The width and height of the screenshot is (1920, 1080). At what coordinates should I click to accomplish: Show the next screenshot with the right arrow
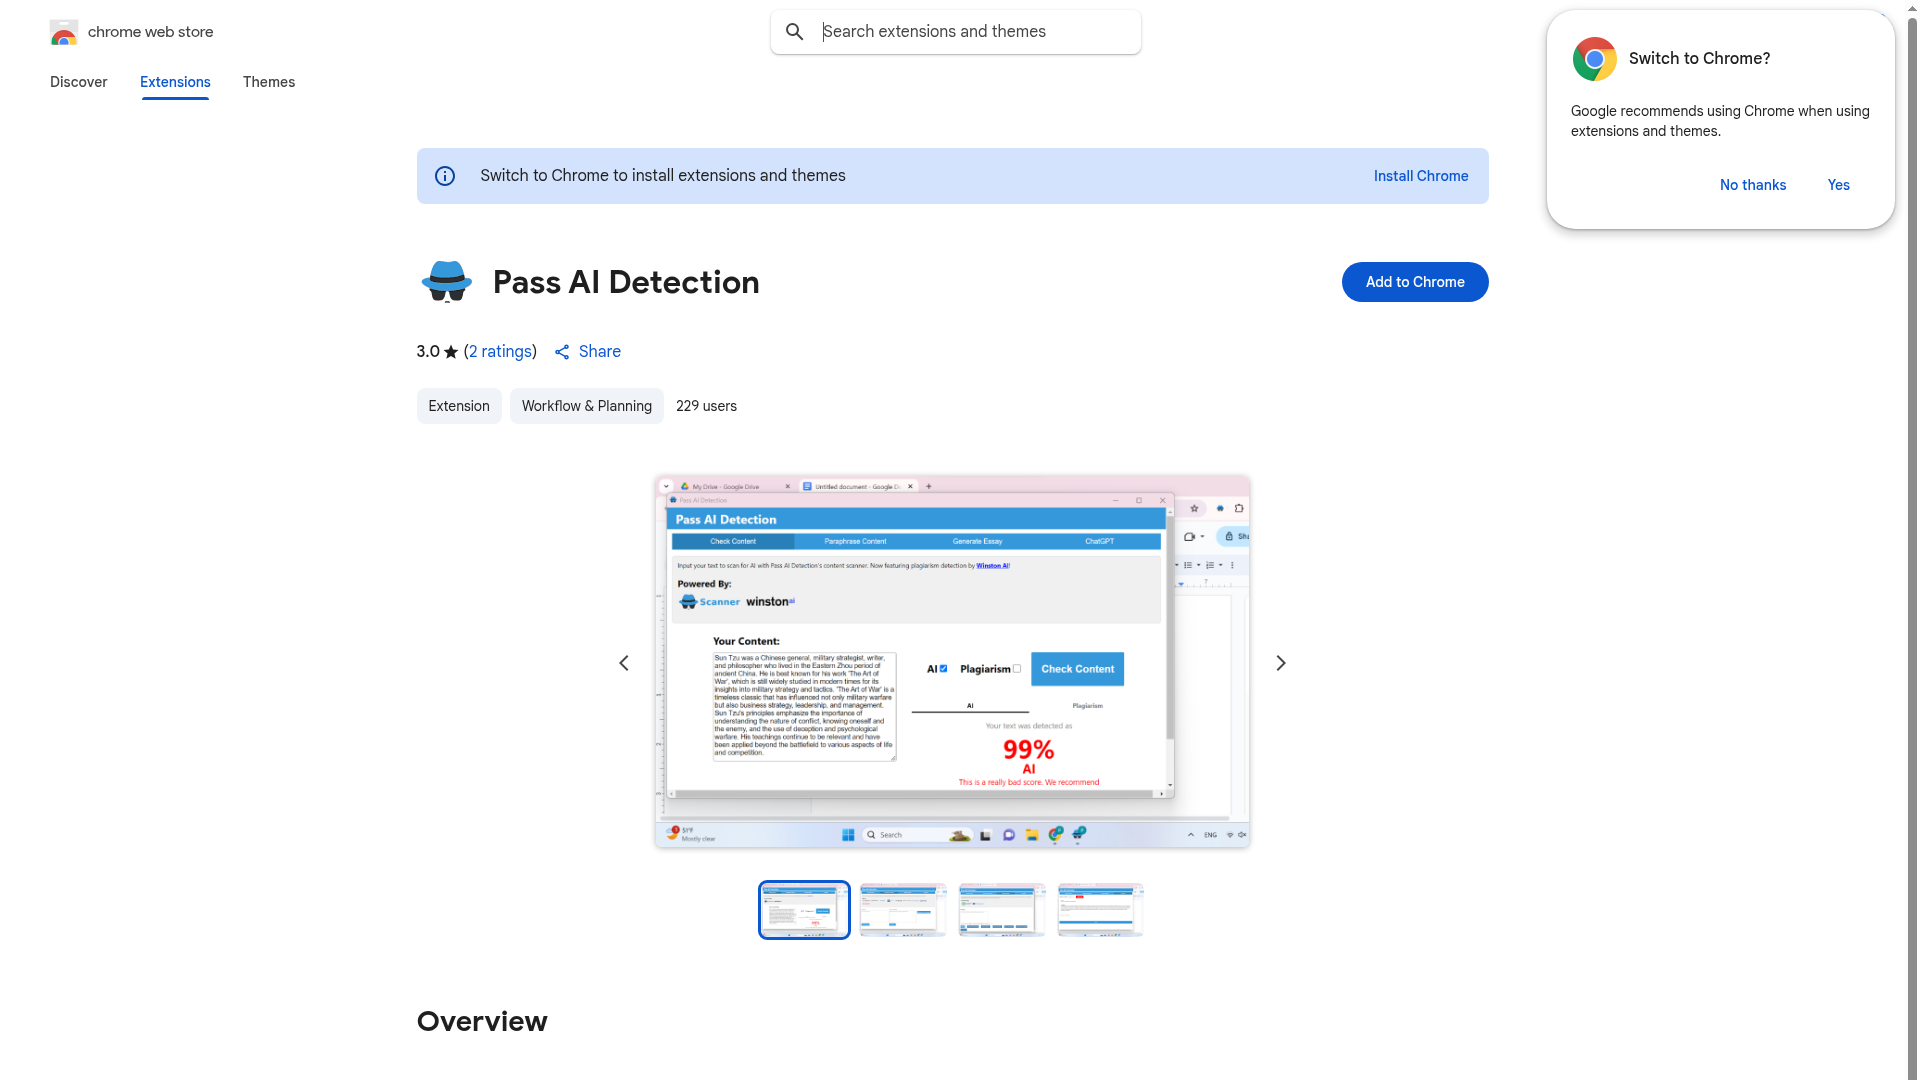click(x=1281, y=663)
